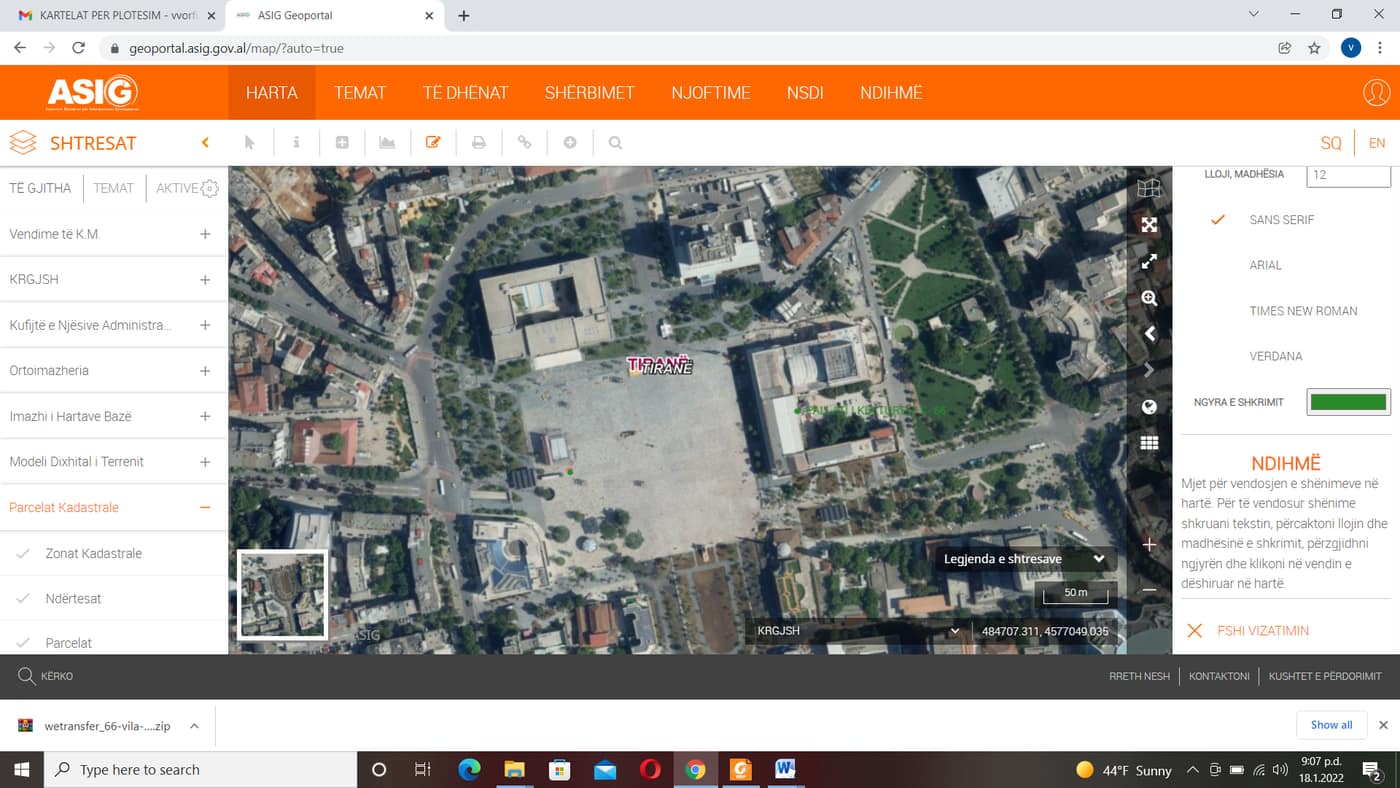Switch to the AKTIVE layers tab

click(x=177, y=188)
